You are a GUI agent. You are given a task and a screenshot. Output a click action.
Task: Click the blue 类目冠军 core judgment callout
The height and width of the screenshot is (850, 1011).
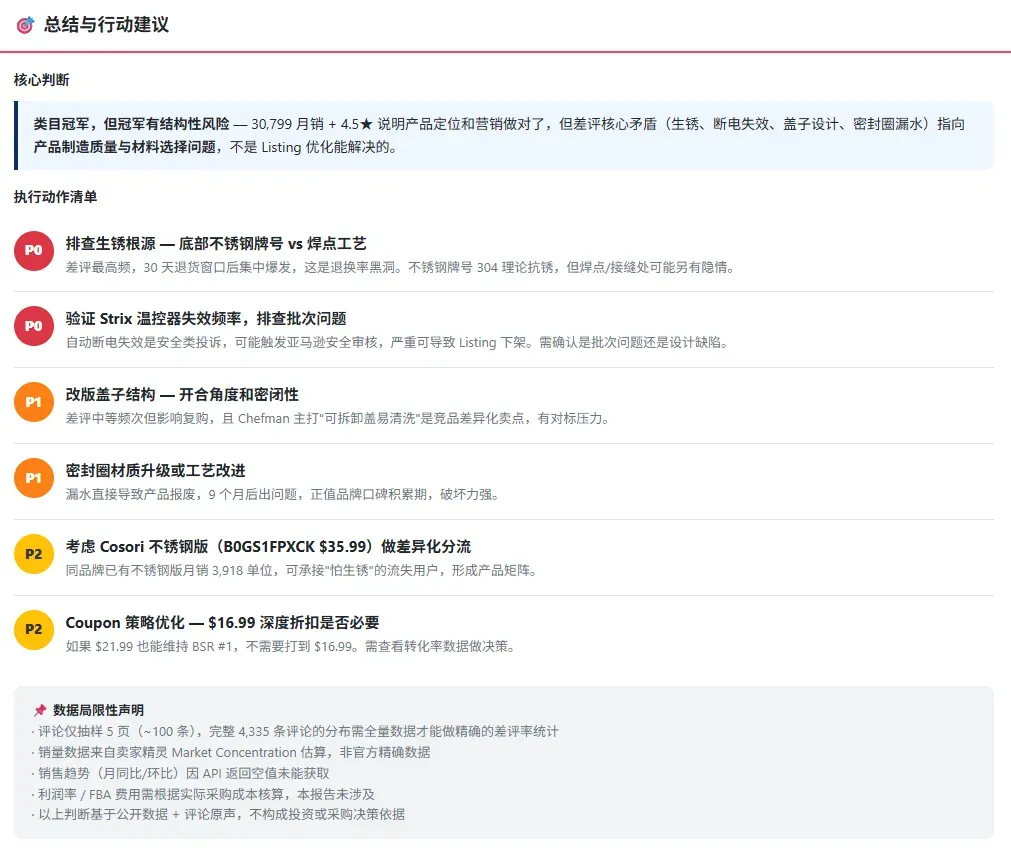pyautogui.click(x=504, y=135)
